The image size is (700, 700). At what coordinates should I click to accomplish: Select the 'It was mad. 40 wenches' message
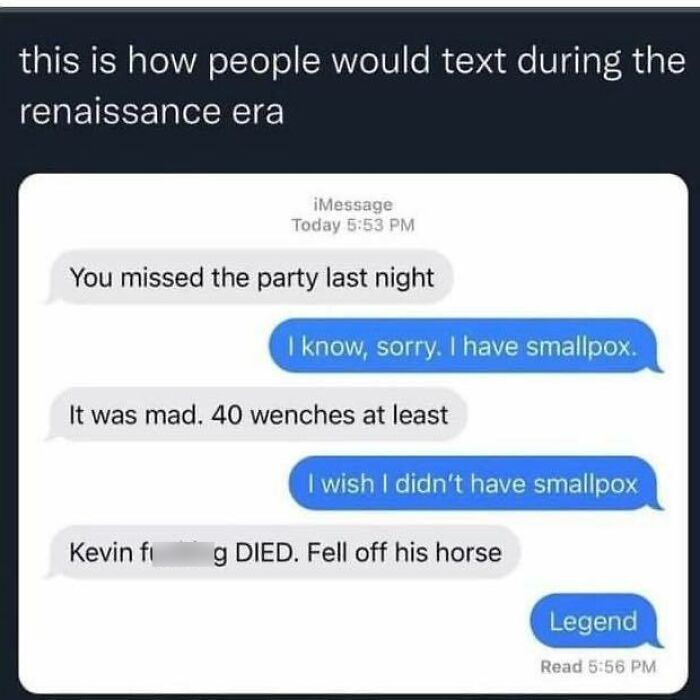point(258,415)
